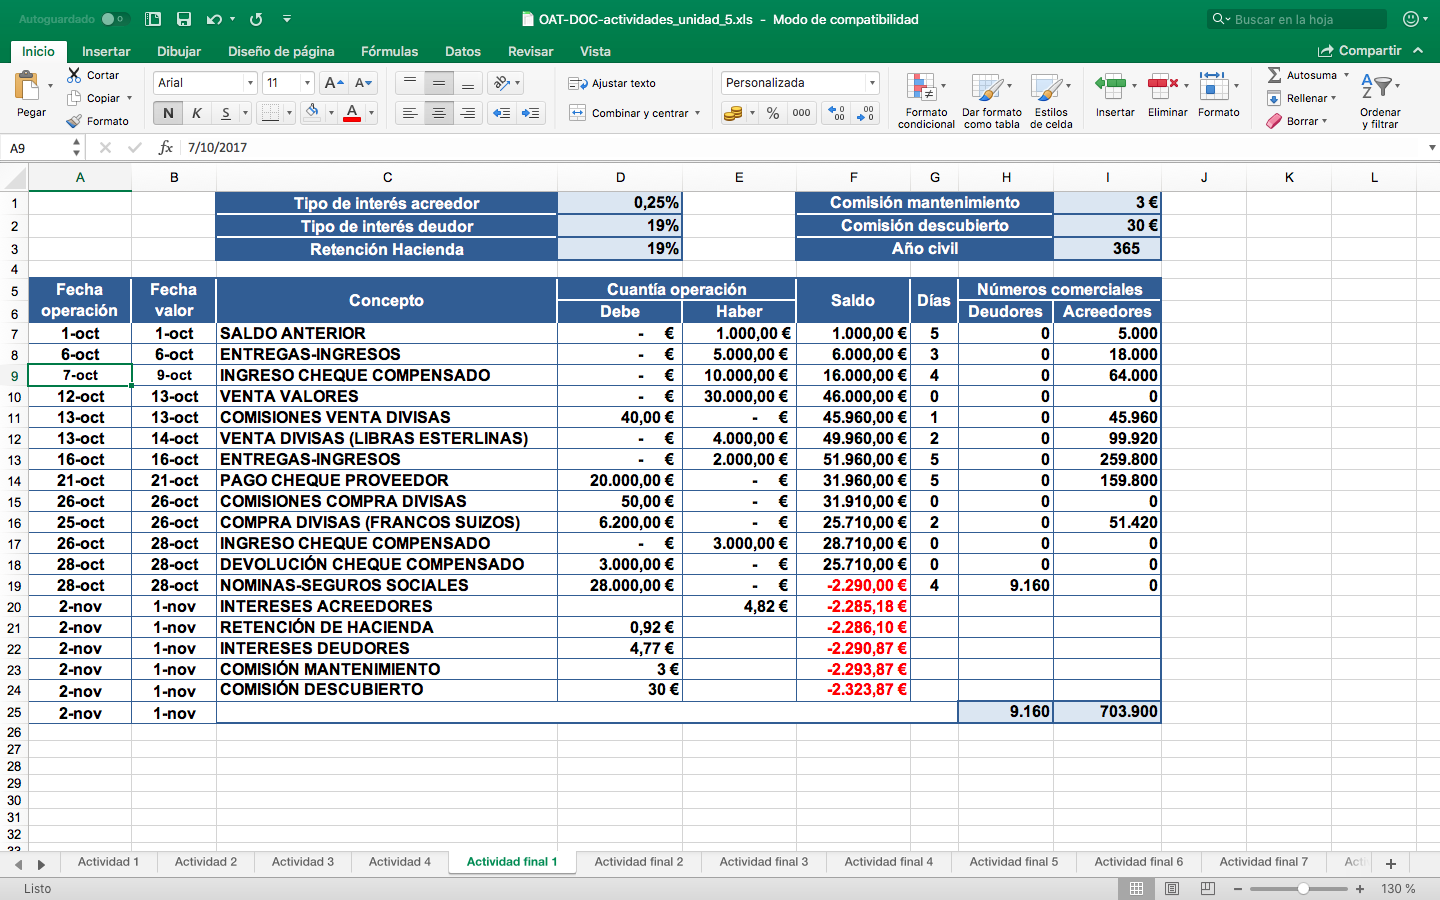This screenshot has height=900, width=1440.
Task: Switch to the Actividad final 2 sheet
Action: [x=638, y=861]
